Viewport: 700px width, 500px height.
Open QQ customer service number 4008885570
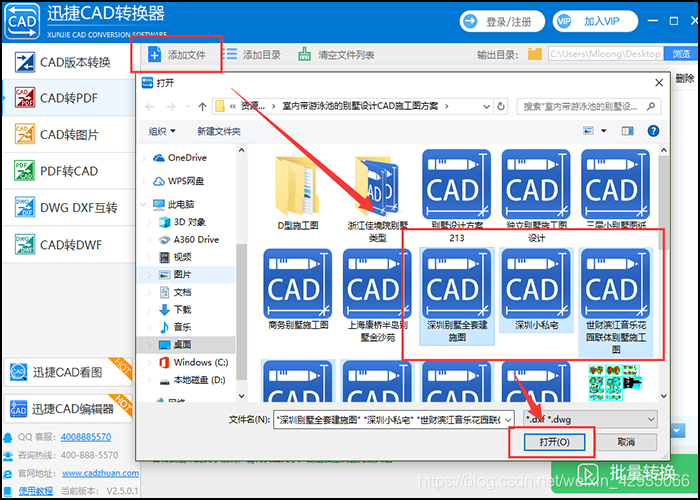pyautogui.click(x=86, y=437)
